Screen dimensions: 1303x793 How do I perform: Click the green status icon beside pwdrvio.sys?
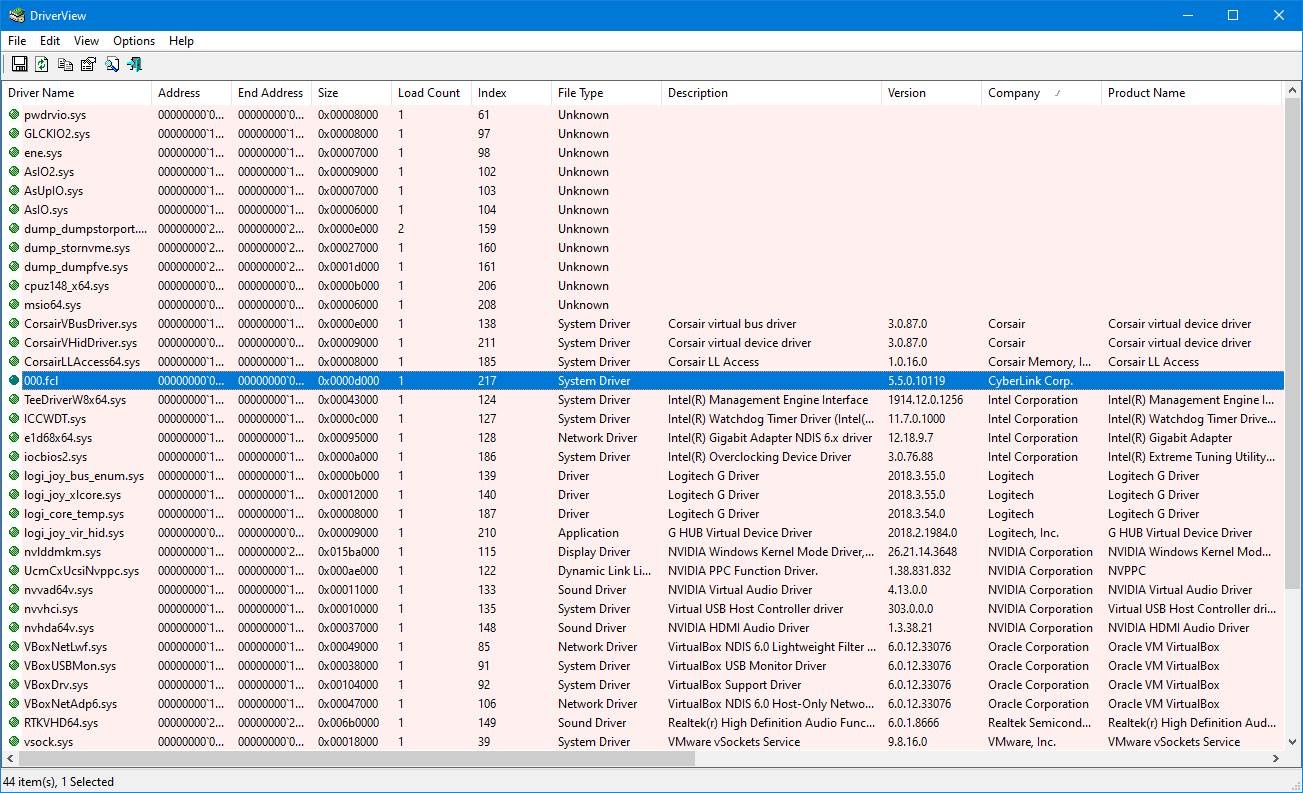tap(14, 115)
